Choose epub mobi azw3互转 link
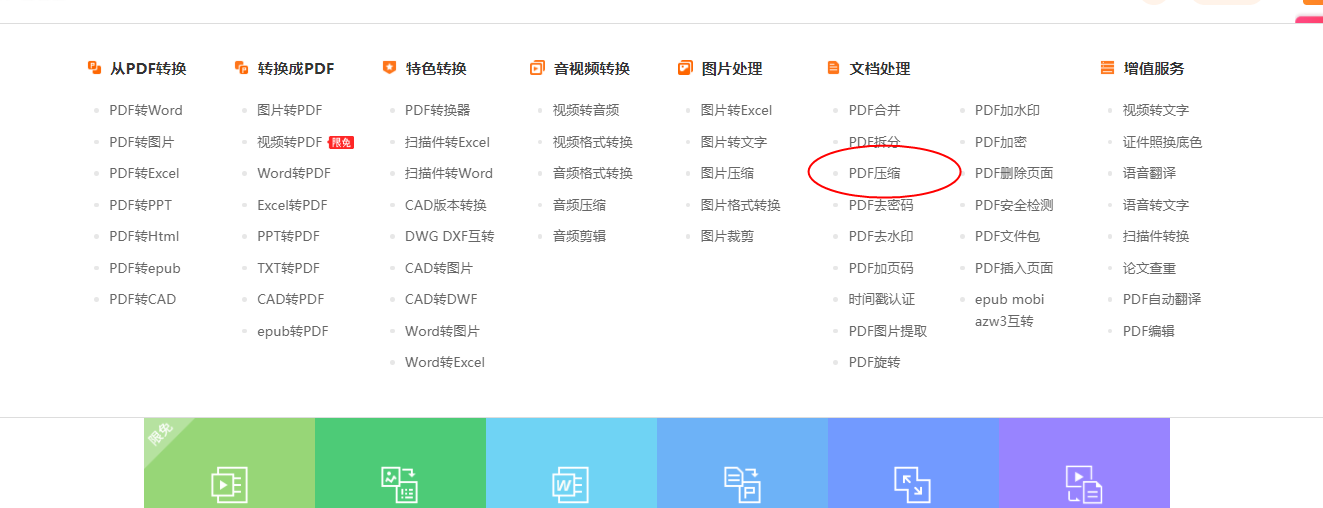 1009,310
